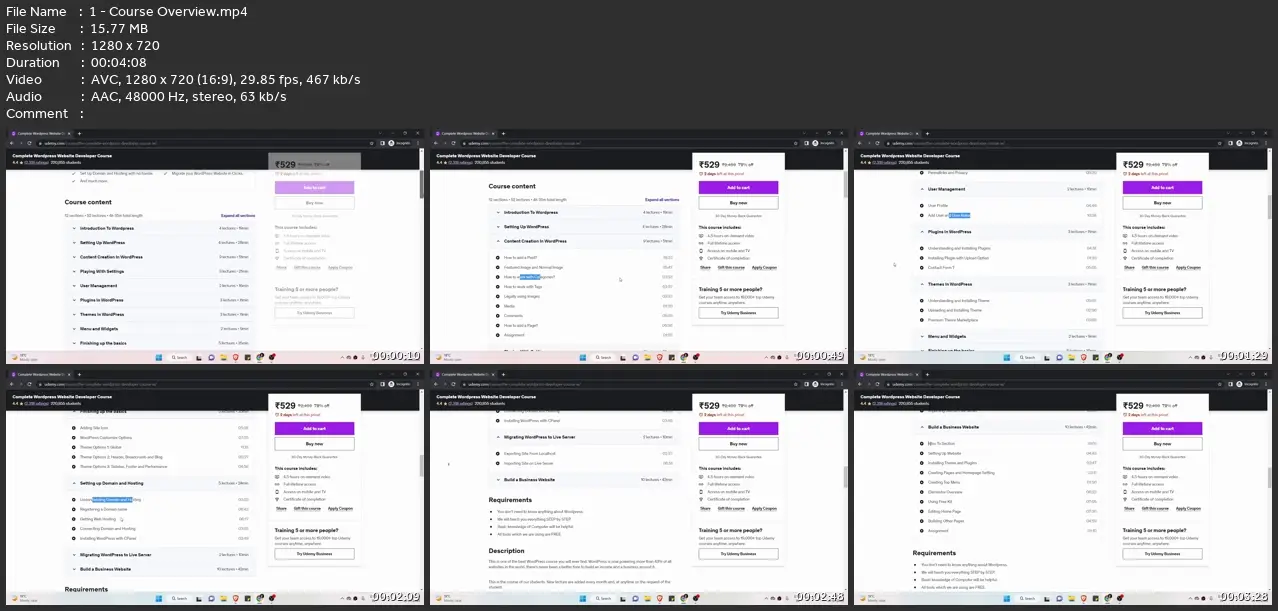Click 'Add to cart' in the 00:00:49 frame
This screenshot has width=1278, height=611.
click(x=738, y=187)
